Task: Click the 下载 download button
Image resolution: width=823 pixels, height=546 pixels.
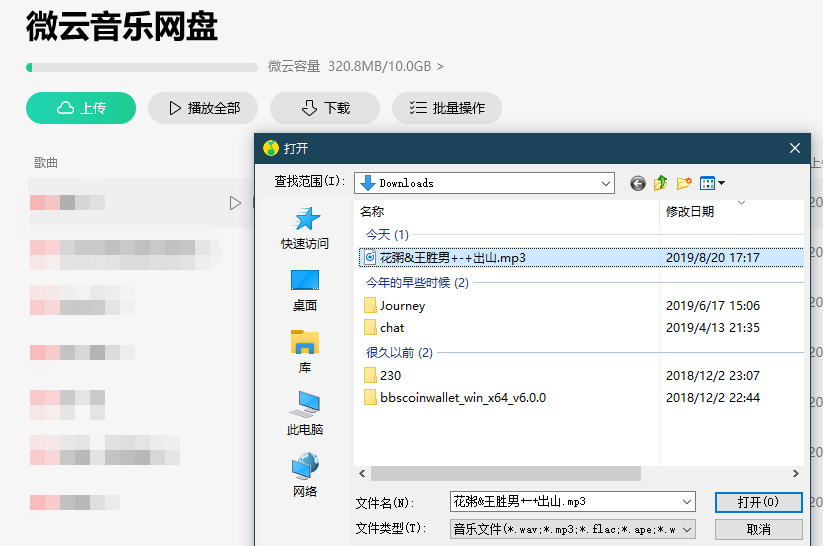Action: (325, 108)
